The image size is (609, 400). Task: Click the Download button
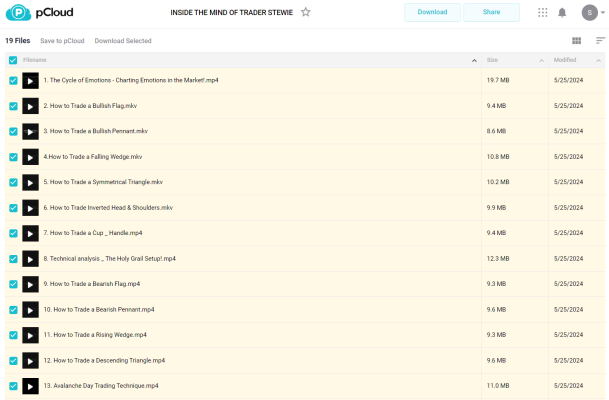pos(432,12)
